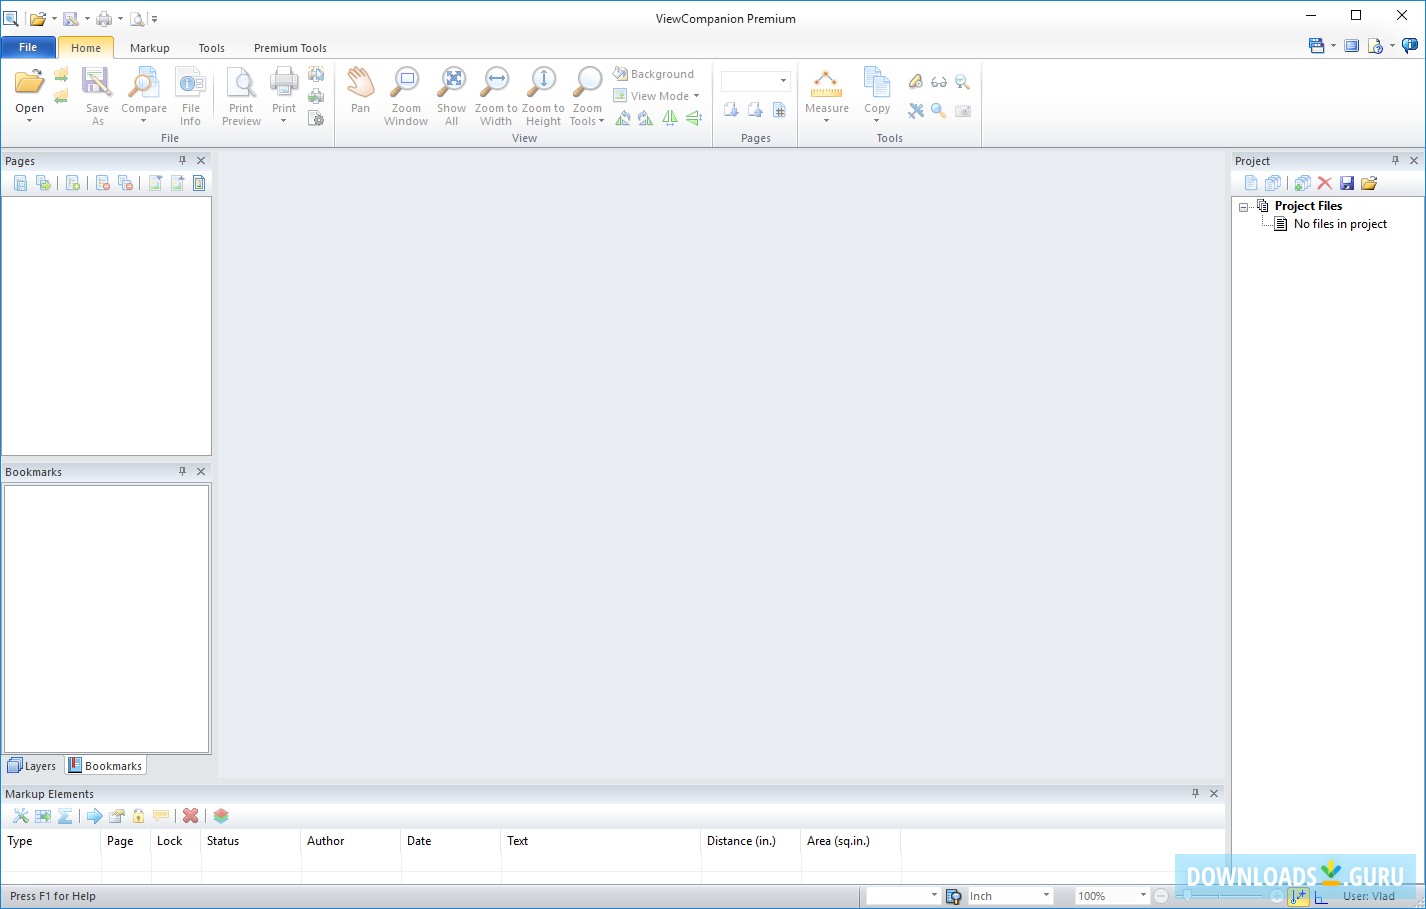Viewport: 1426px width, 909px height.
Task: Collapse the Project Files tree node
Action: click(1244, 207)
